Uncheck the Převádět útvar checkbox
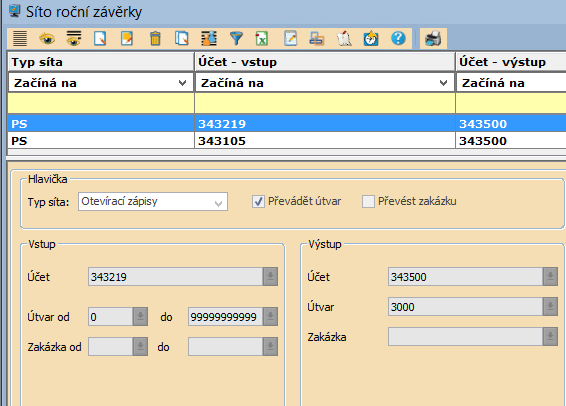Viewport: 566px width, 406px height. (258, 201)
